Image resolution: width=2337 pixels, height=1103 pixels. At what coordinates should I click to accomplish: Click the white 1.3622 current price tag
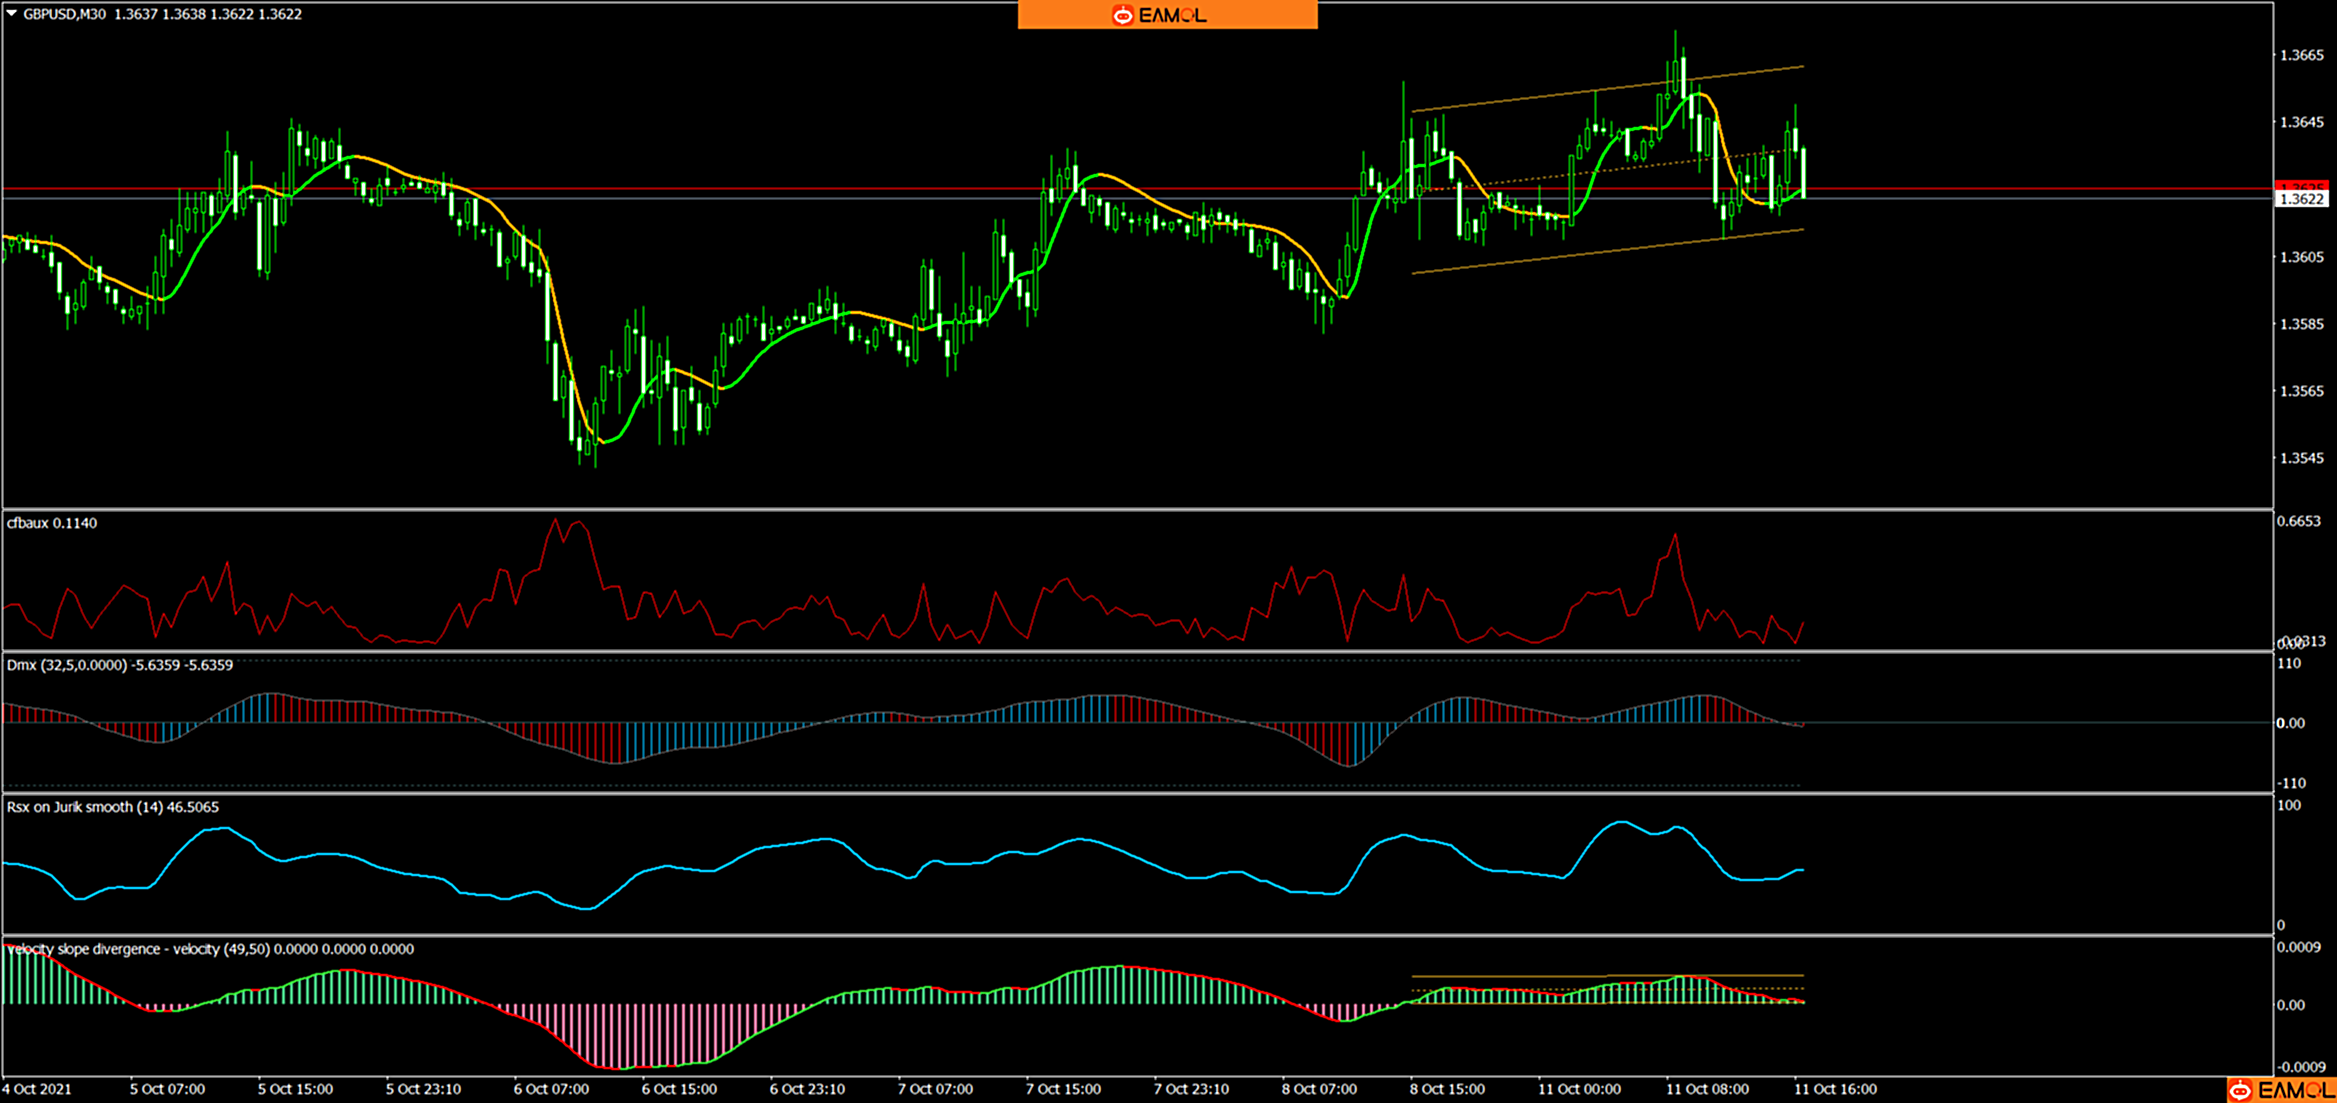coord(2301,199)
